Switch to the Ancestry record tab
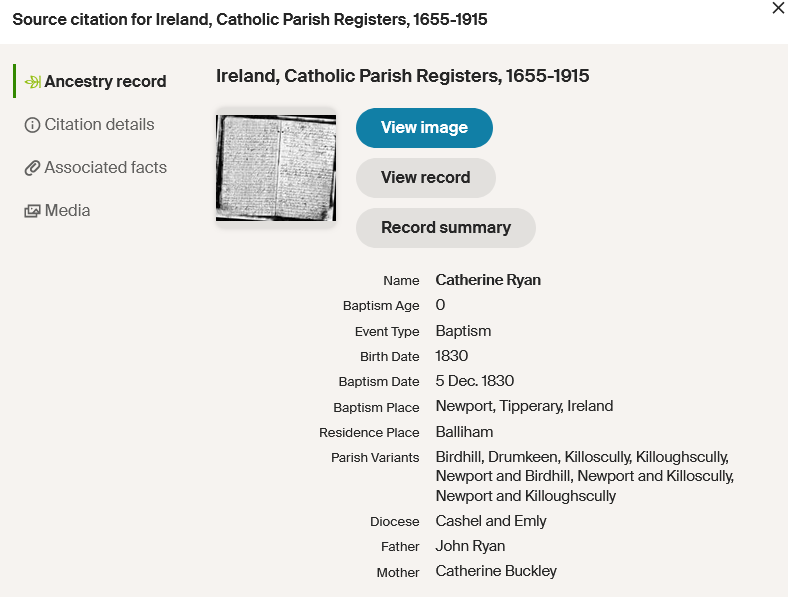 105,82
